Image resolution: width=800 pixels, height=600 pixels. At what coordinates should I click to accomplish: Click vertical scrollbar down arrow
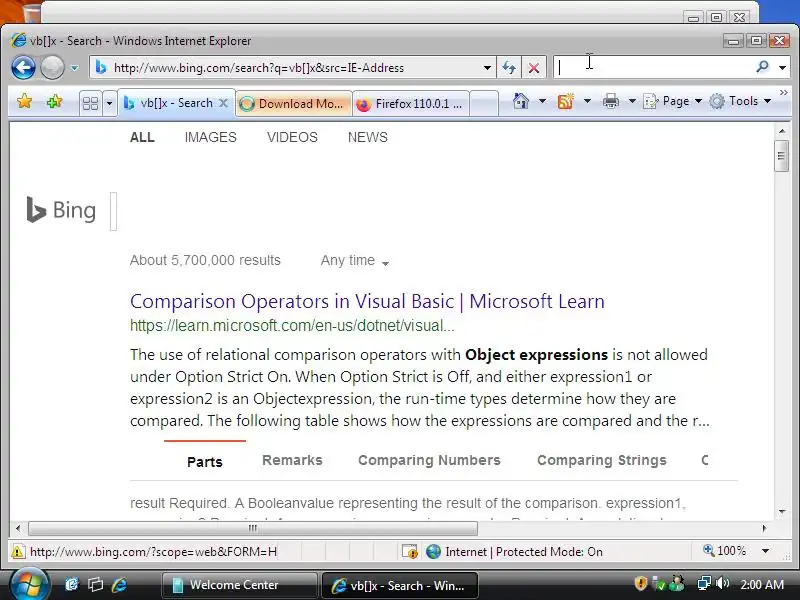(782, 511)
